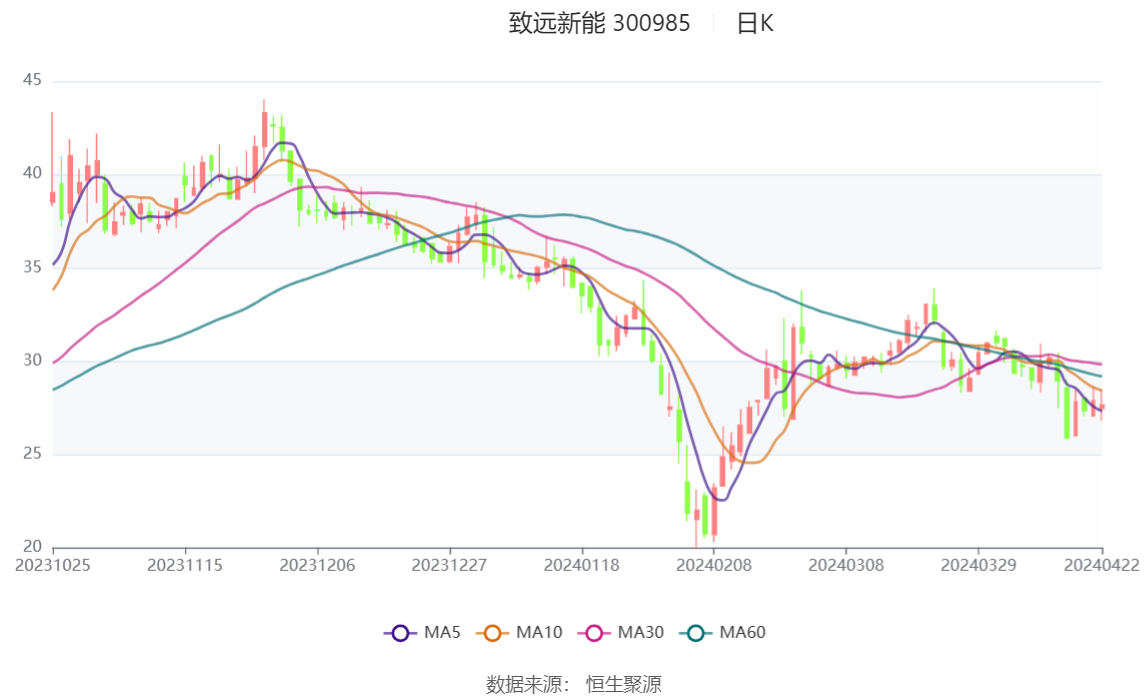Screen dimensions: 1148x699
Task: Hide the MA30 line via its label
Action: pyautogui.click(x=641, y=632)
